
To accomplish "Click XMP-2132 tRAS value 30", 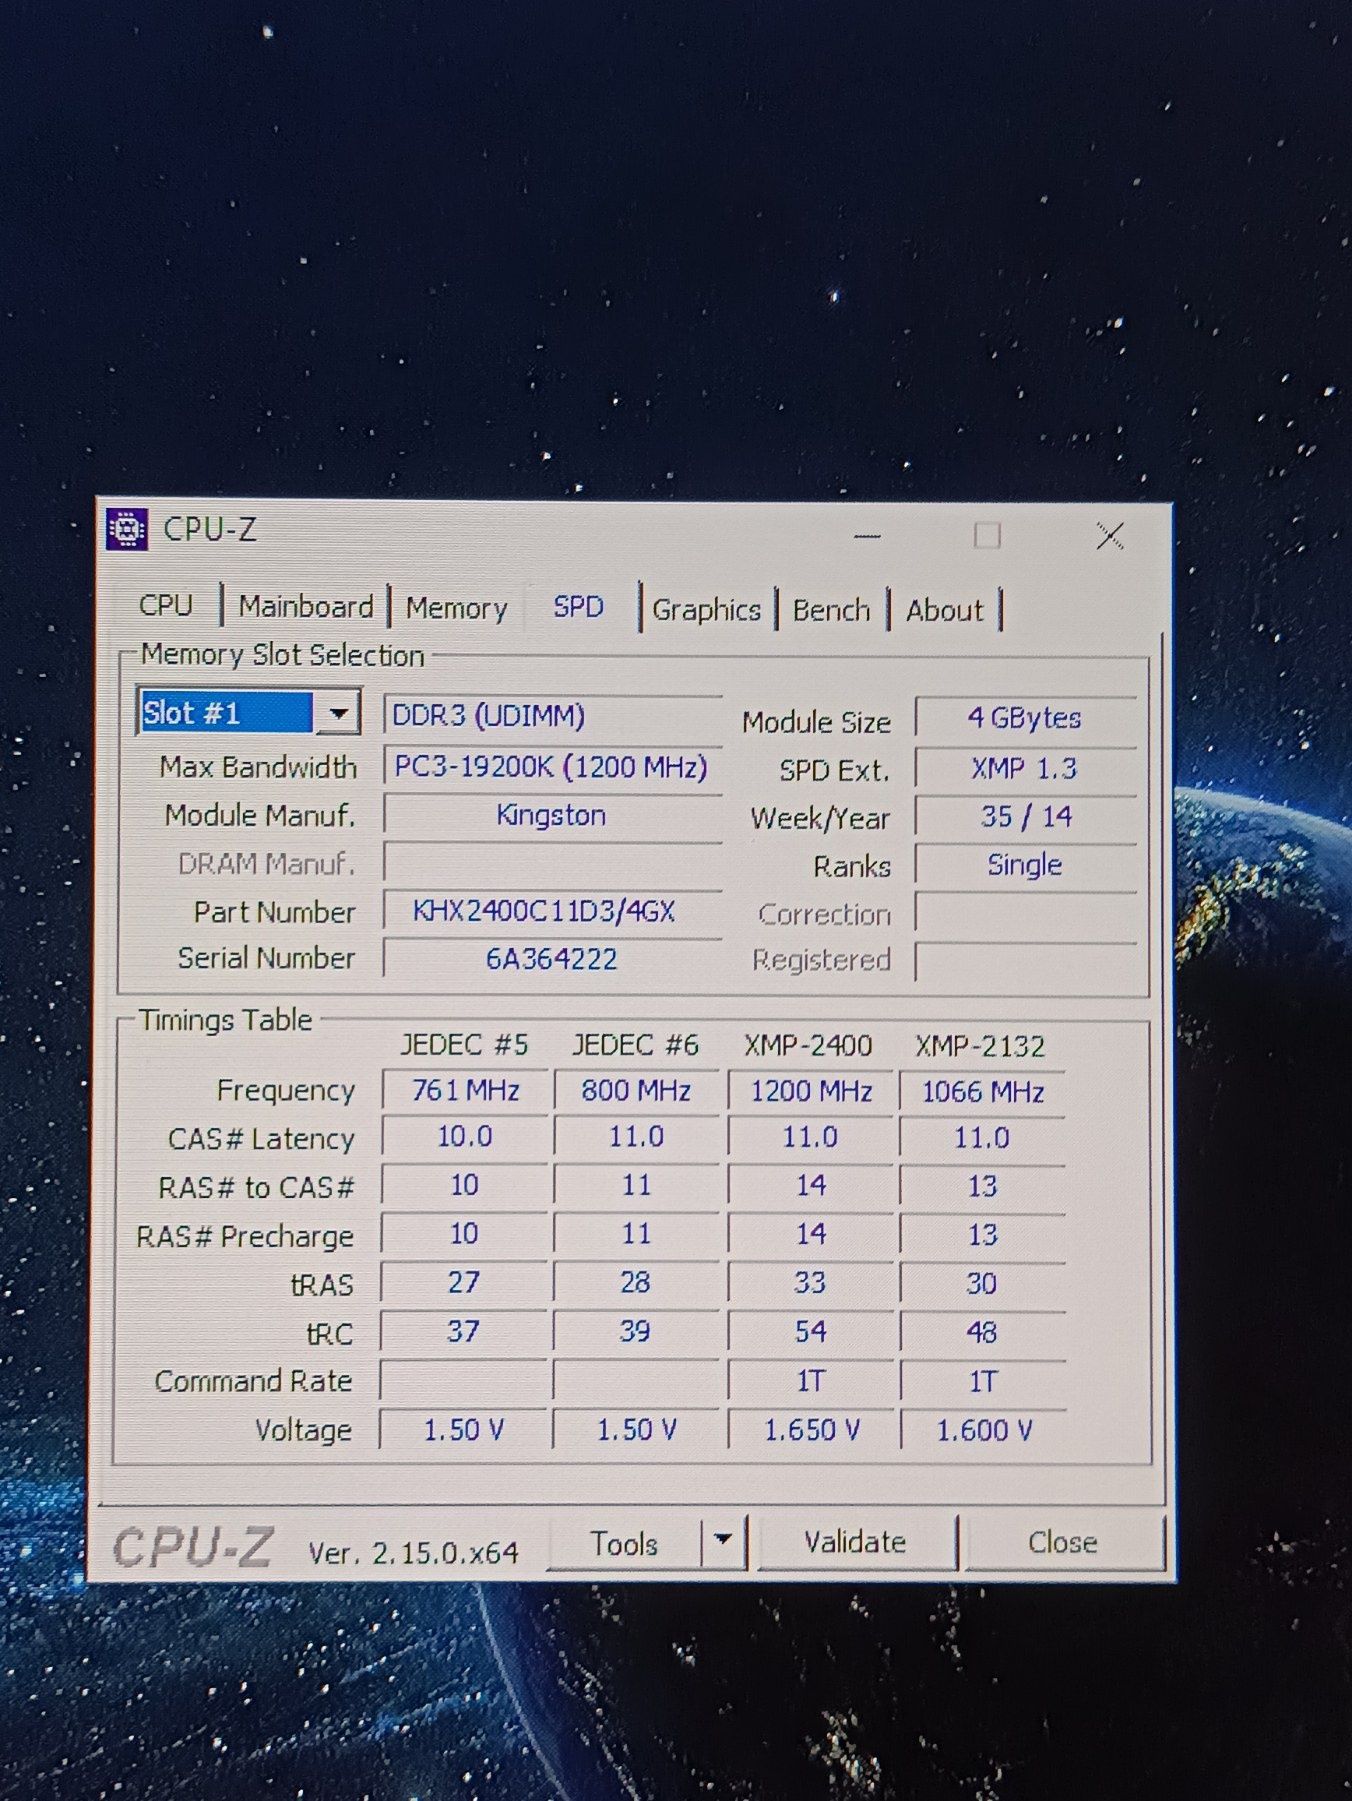I will 983,1284.
